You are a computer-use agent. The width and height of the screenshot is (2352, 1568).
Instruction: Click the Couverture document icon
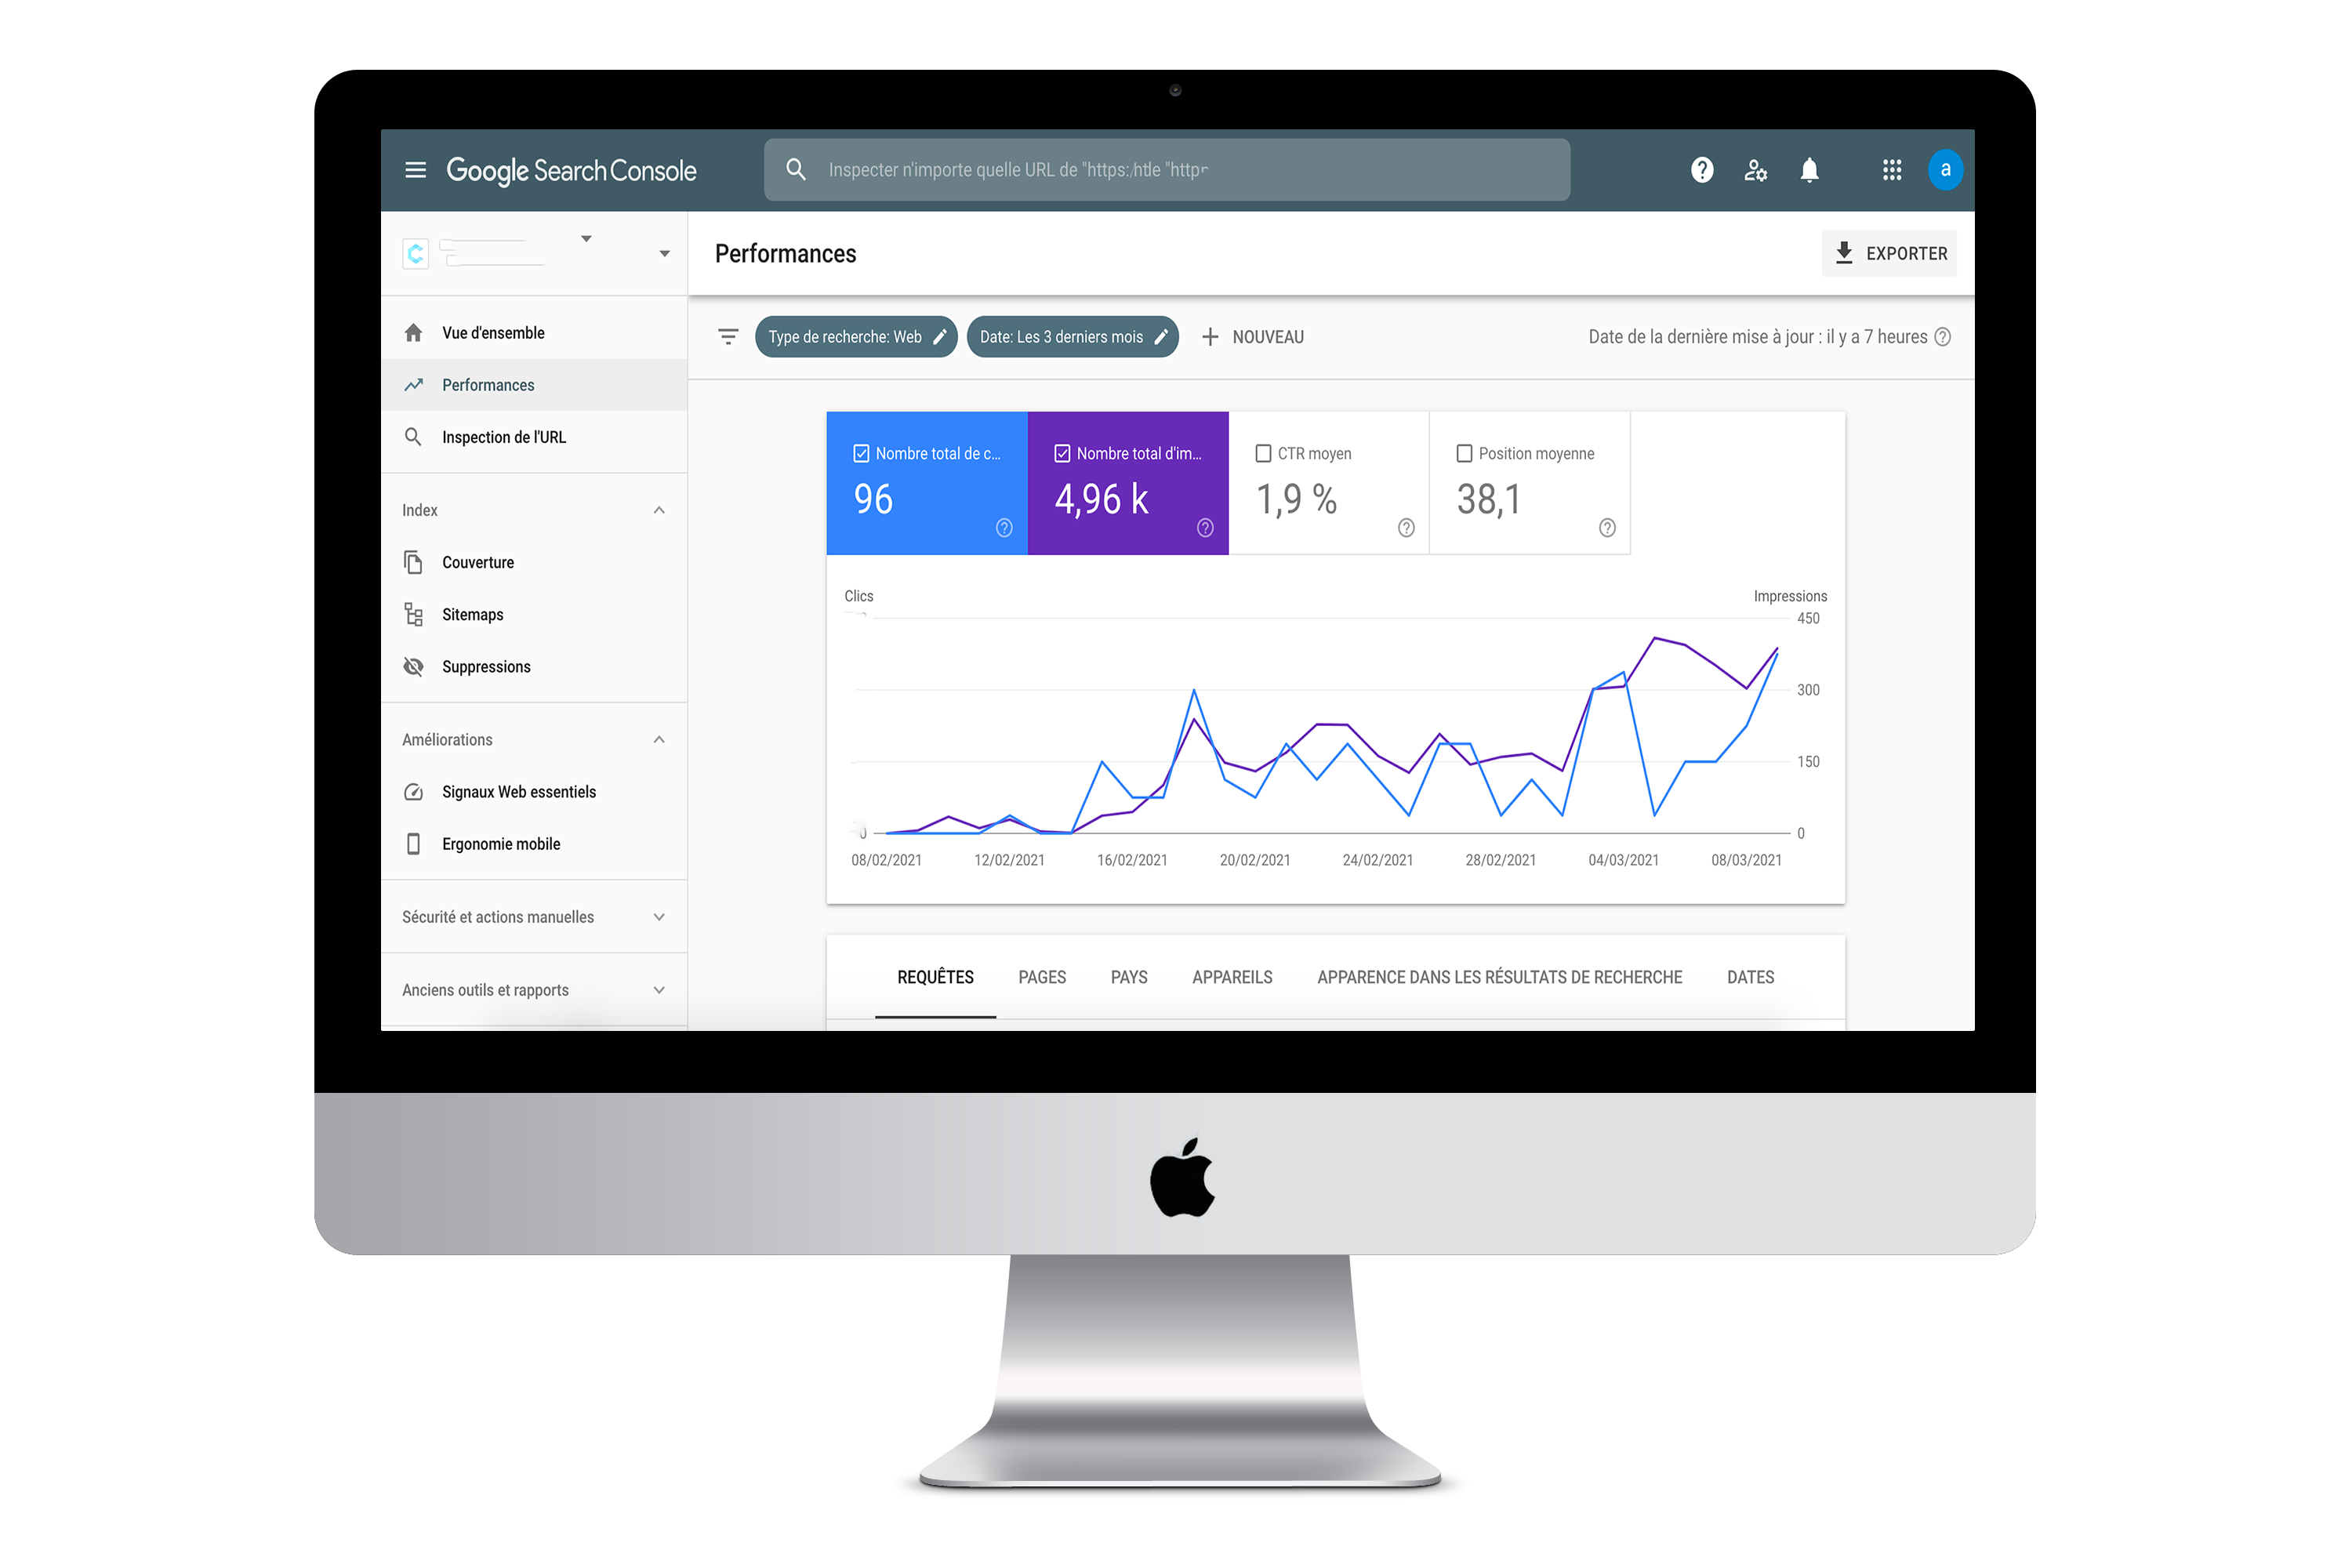[x=415, y=562]
